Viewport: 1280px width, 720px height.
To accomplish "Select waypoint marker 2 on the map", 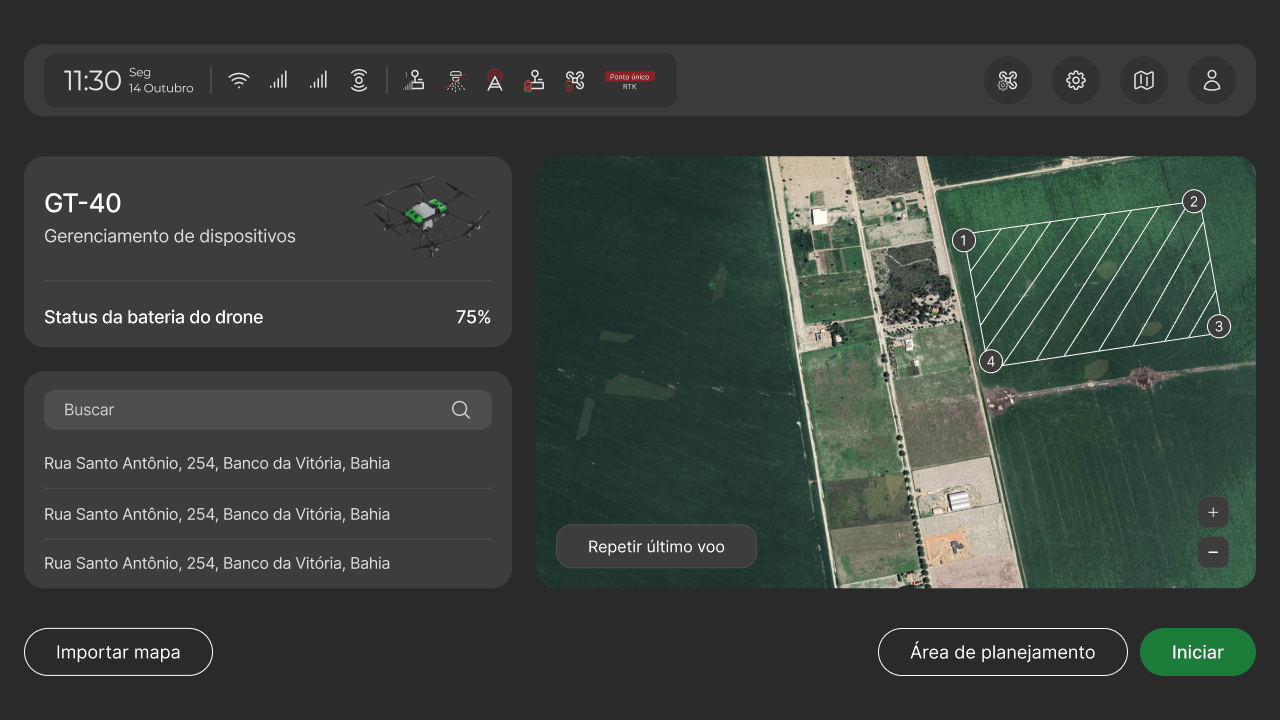I will point(1193,202).
